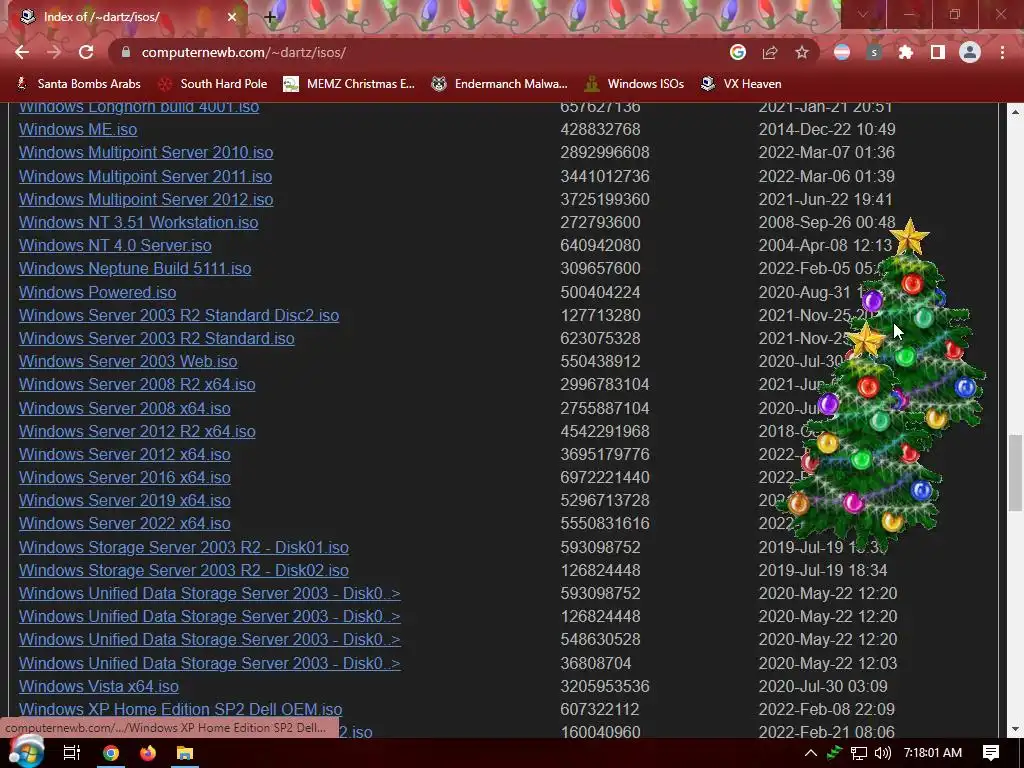The image size is (1024, 768).
Task: Download Windows Server 2008 x64.iso
Action: pos(125,408)
